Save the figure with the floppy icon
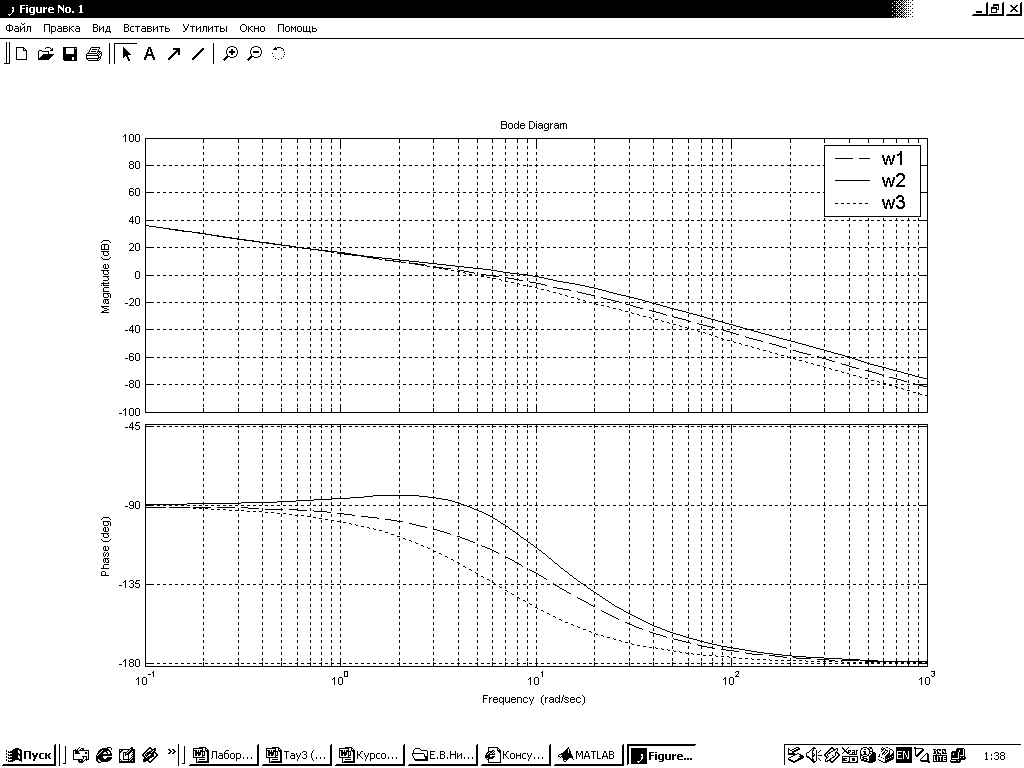 (x=69, y=54)
